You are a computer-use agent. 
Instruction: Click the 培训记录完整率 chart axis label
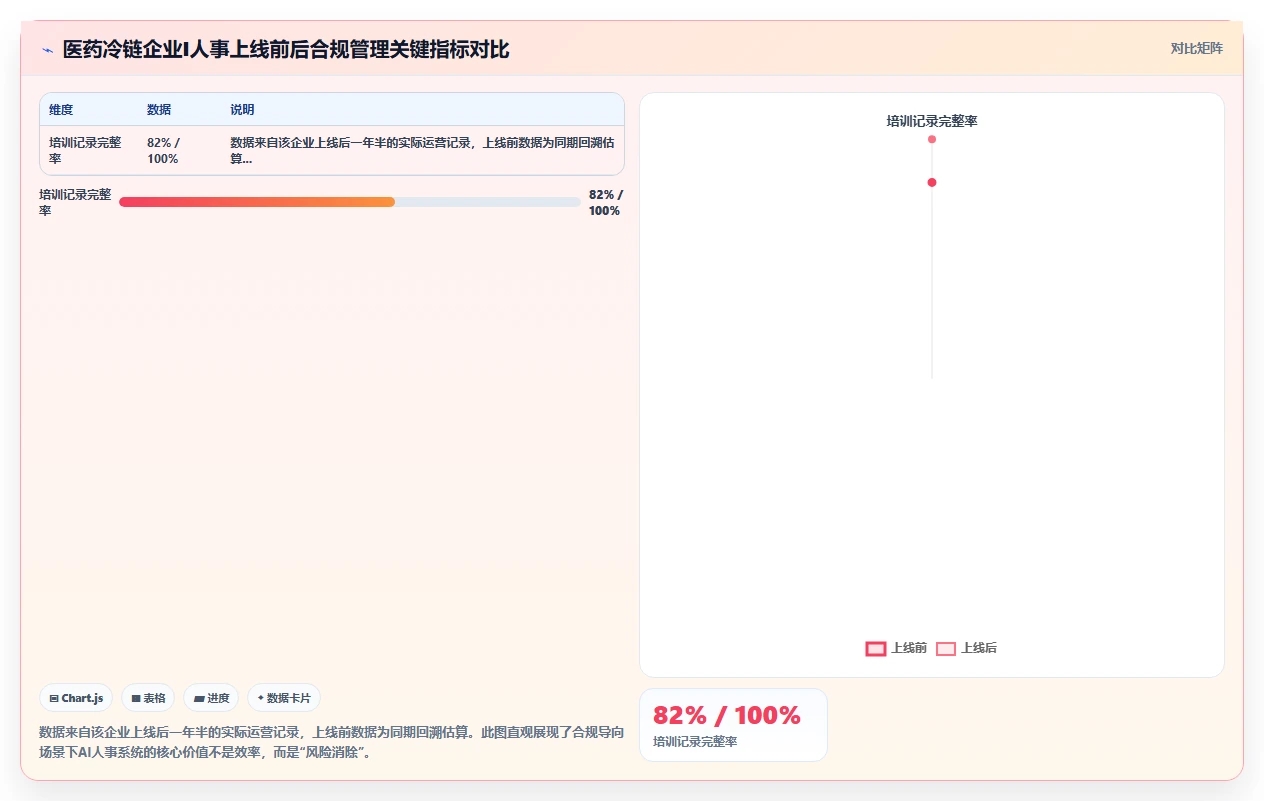tap(932, 121)
